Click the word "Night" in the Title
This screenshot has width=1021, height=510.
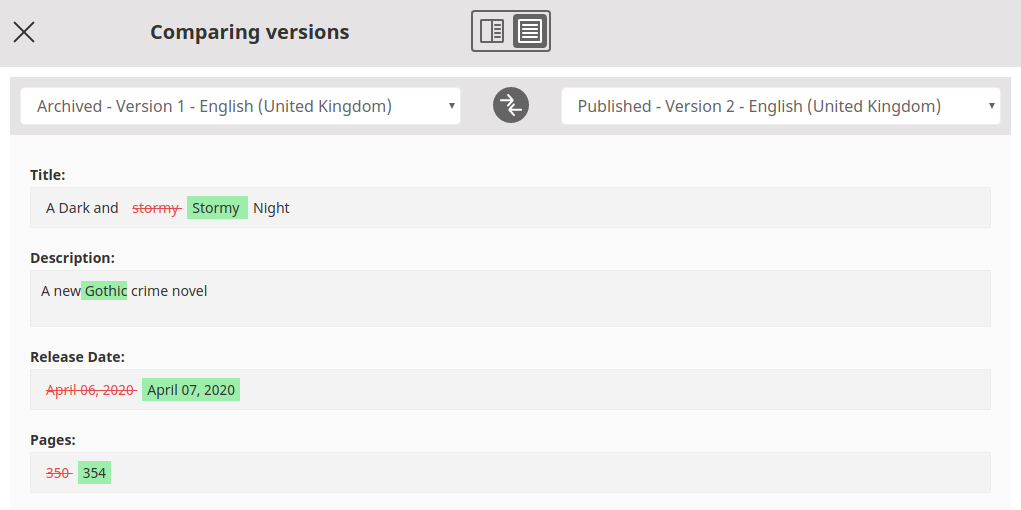point(271,208)
